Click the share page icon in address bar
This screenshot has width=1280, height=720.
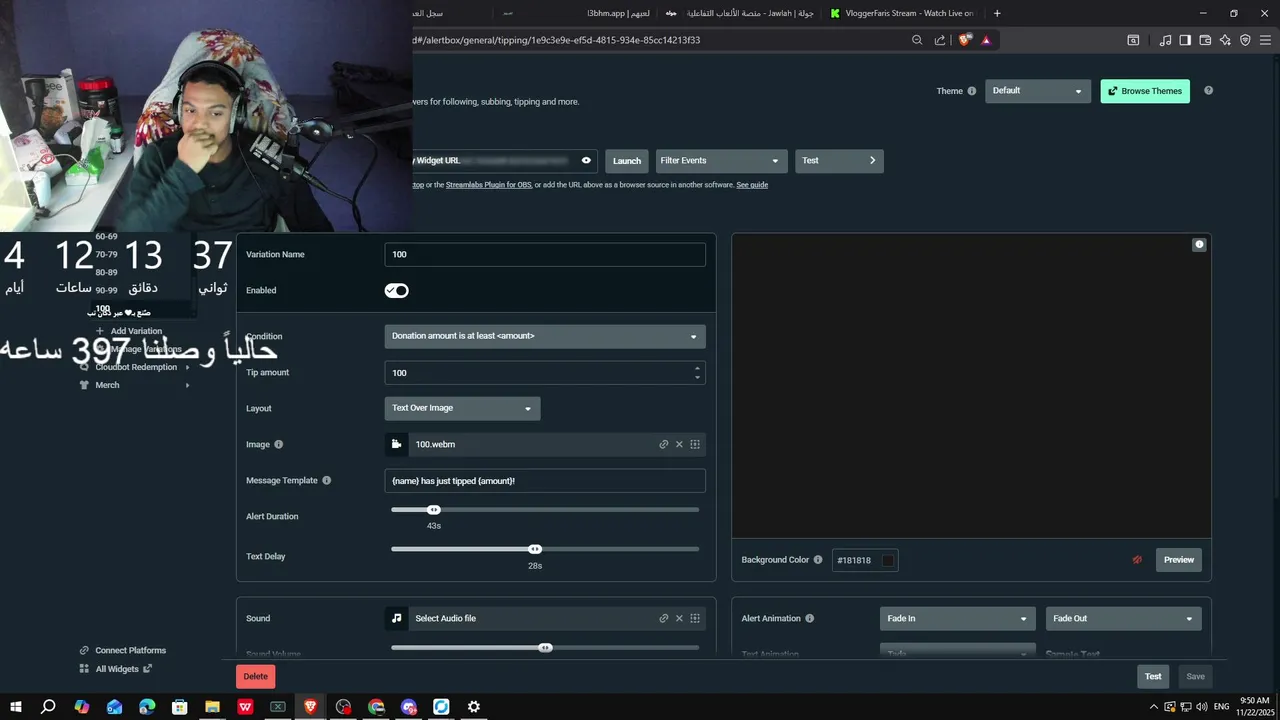point(940,40)
